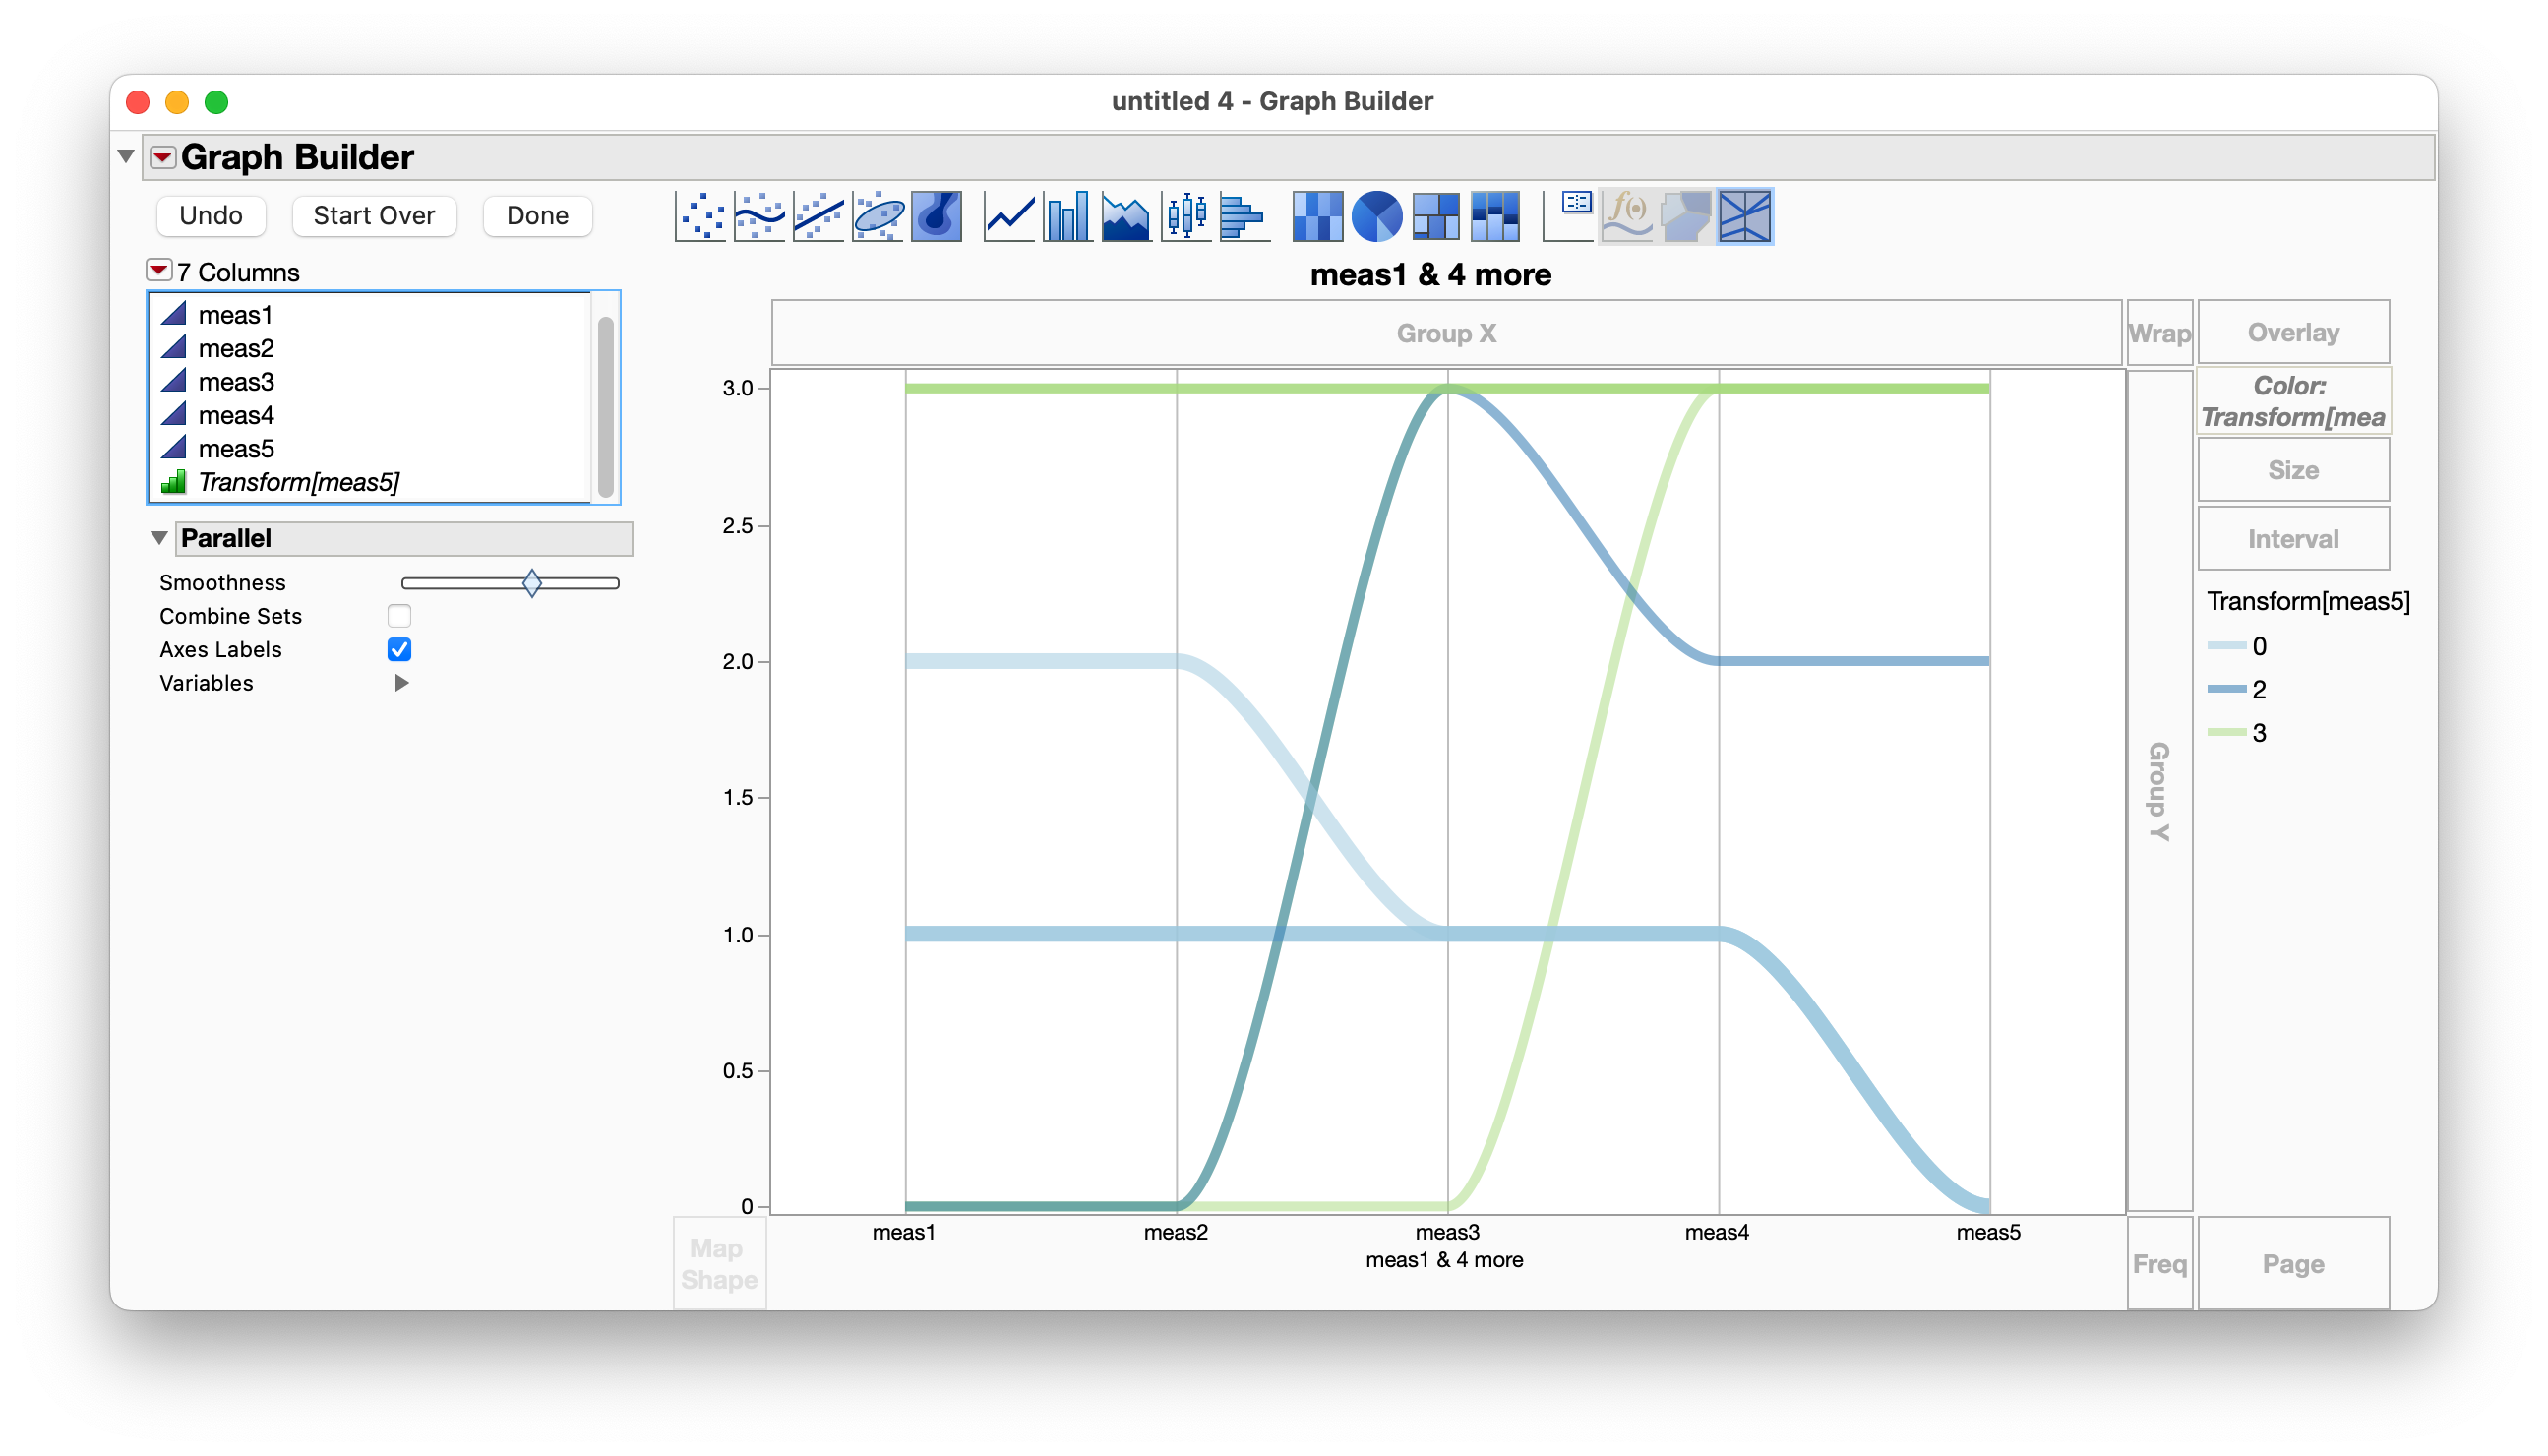Image resolution: width=2548 pixels, height=1456 pixels.
Task: Click the Smoothness slider handle
Action: (532, 583)
